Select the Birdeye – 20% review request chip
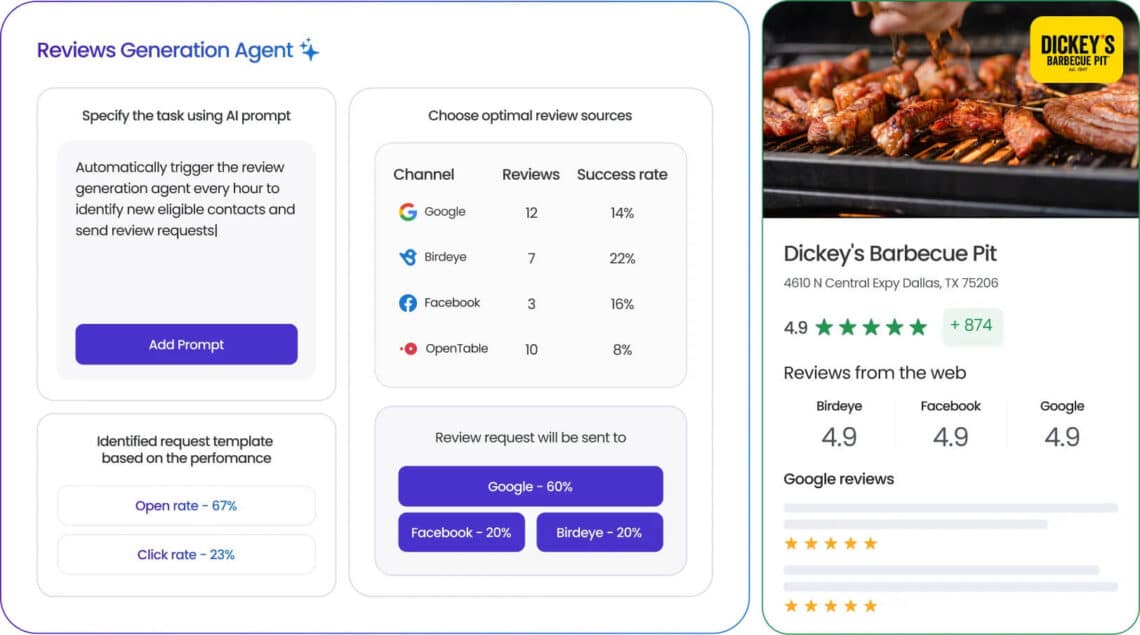1140x635 pixels. click(599, 532)
